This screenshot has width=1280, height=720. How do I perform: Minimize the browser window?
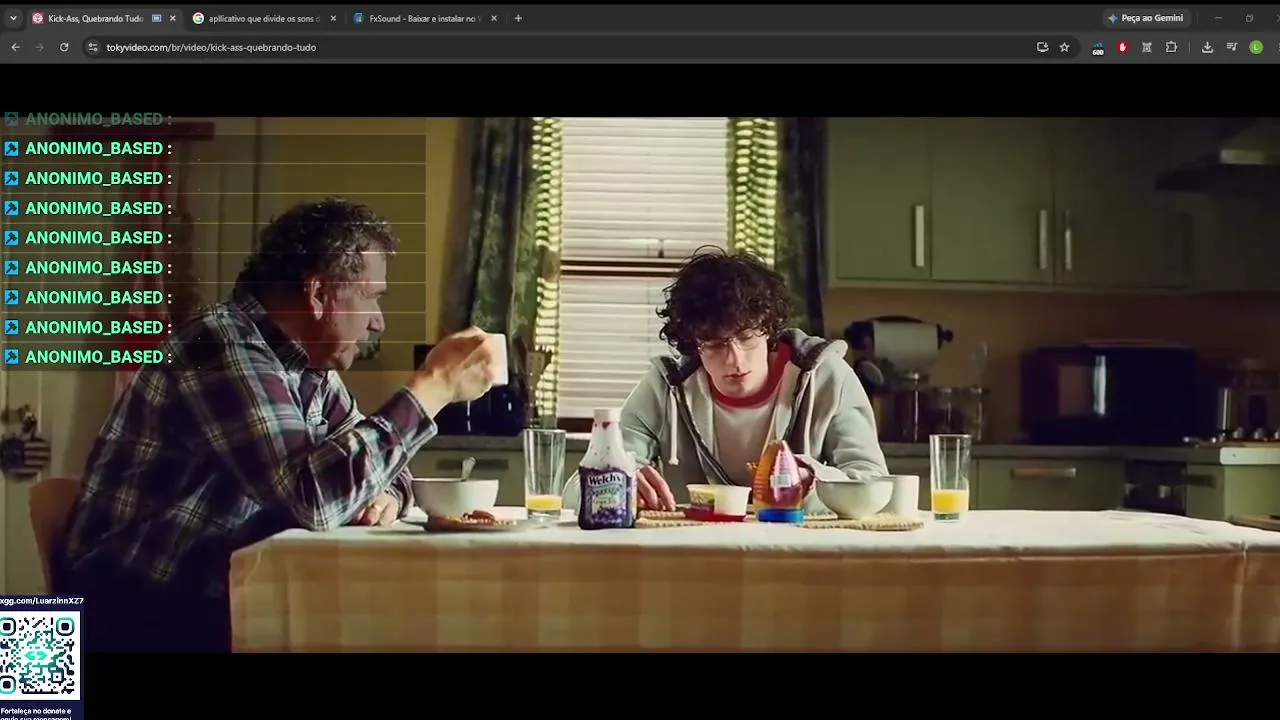1218,18
